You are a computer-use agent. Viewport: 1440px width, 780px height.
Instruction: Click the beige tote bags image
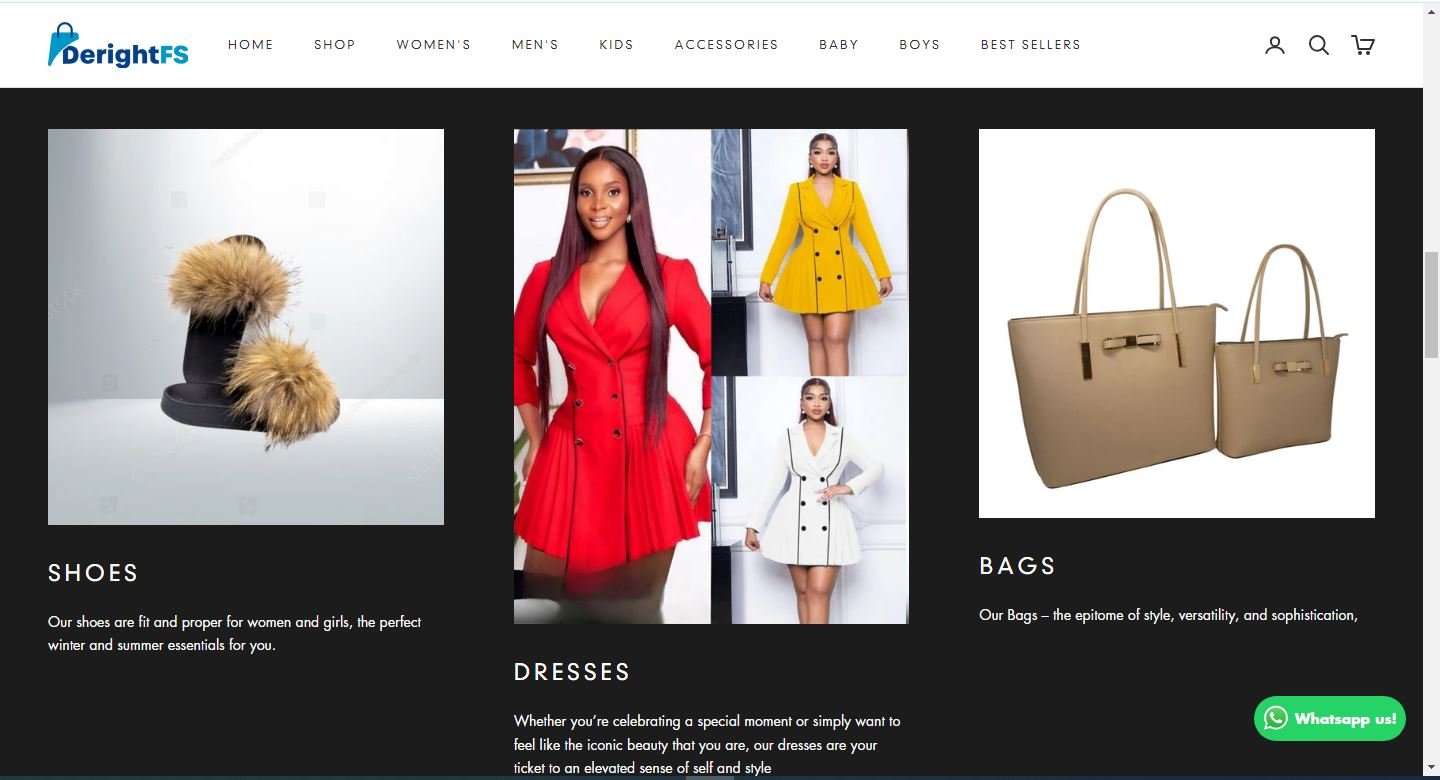(1177, 323)
